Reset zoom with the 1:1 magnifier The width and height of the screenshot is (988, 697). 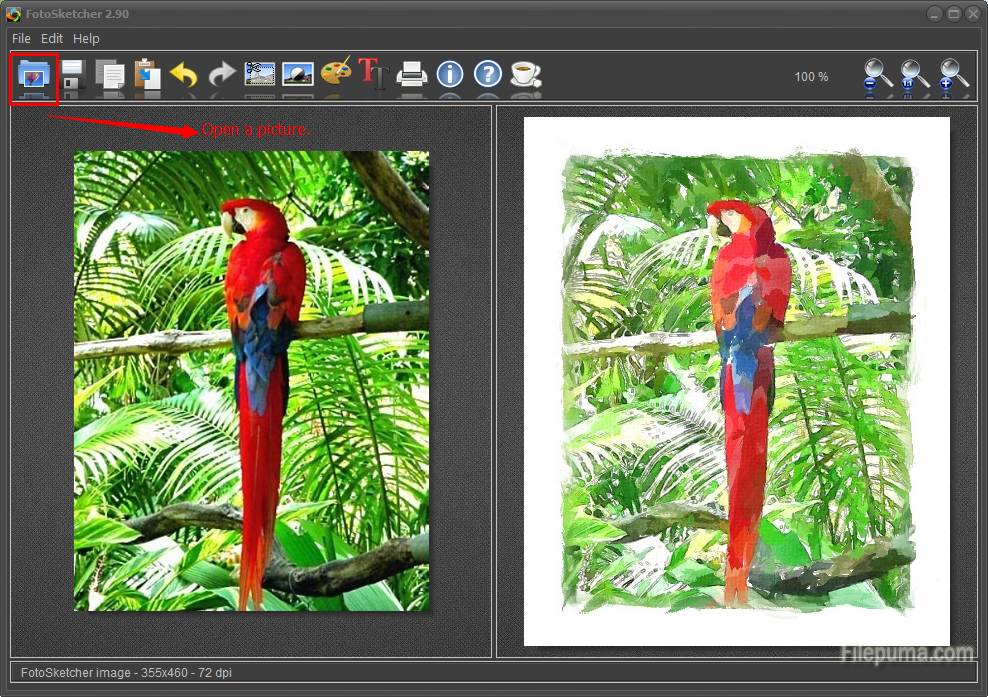914,76
